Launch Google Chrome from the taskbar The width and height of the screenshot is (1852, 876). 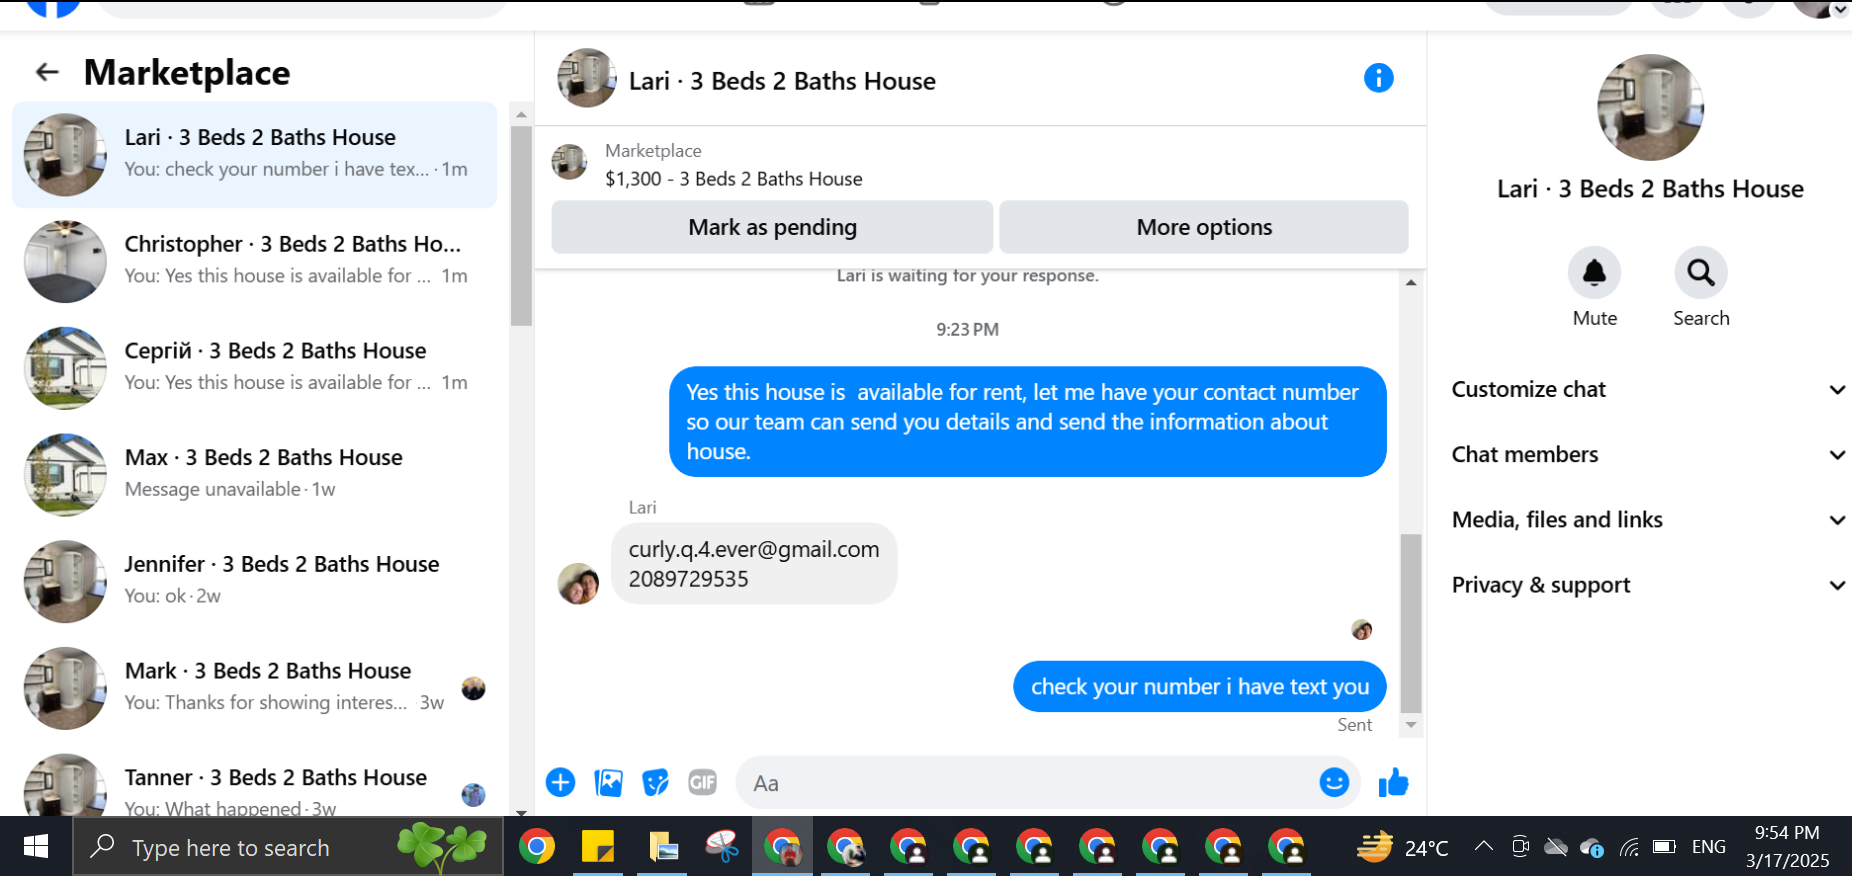537,847
